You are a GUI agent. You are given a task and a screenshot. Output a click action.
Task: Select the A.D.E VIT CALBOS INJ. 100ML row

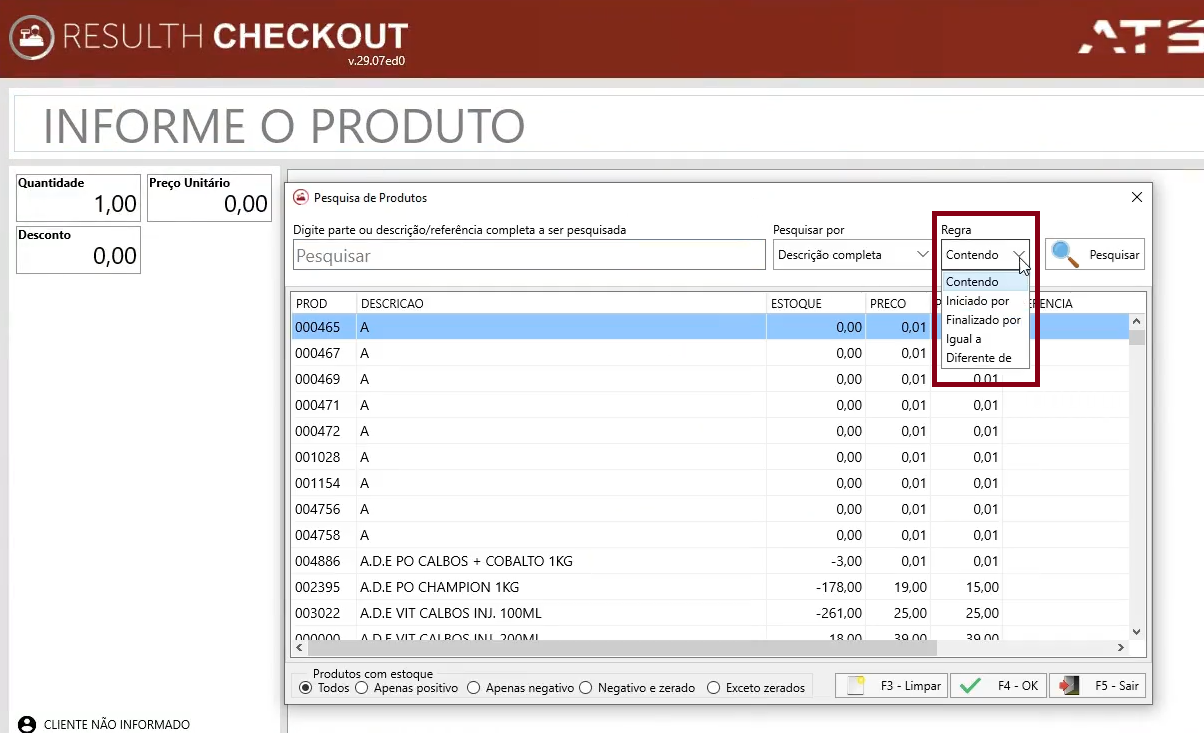click(710, 613)
